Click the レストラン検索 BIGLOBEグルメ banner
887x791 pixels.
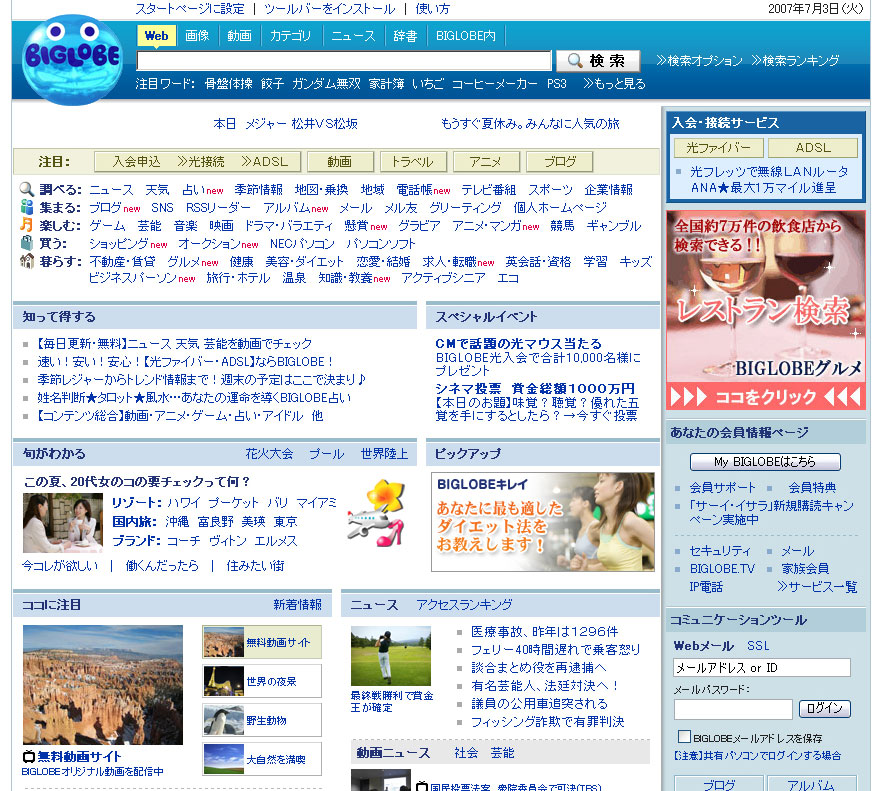pos(766,309)
